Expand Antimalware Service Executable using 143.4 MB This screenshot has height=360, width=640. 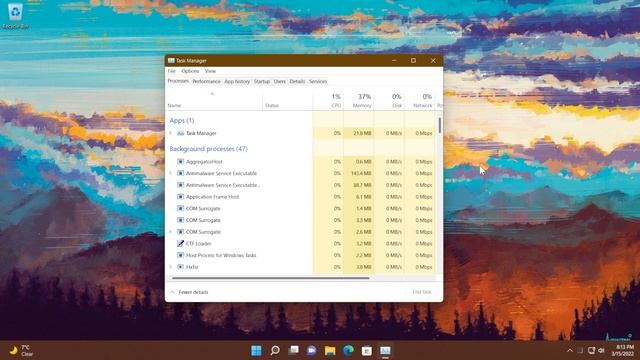point(171,173)
